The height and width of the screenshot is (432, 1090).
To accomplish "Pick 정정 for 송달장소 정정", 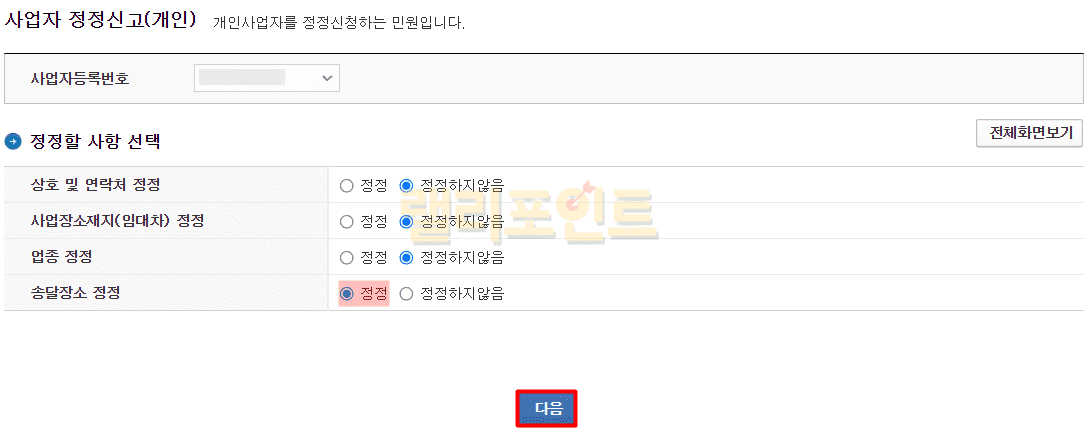I will pos(347,294).
